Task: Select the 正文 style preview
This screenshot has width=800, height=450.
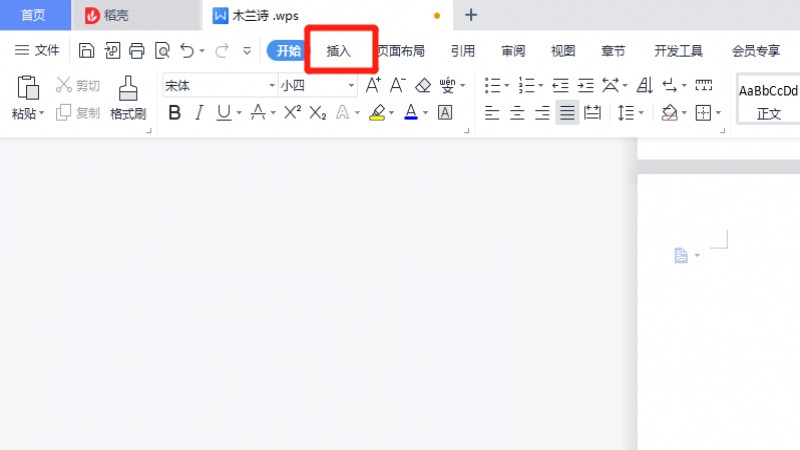Action: coord(768,101)
